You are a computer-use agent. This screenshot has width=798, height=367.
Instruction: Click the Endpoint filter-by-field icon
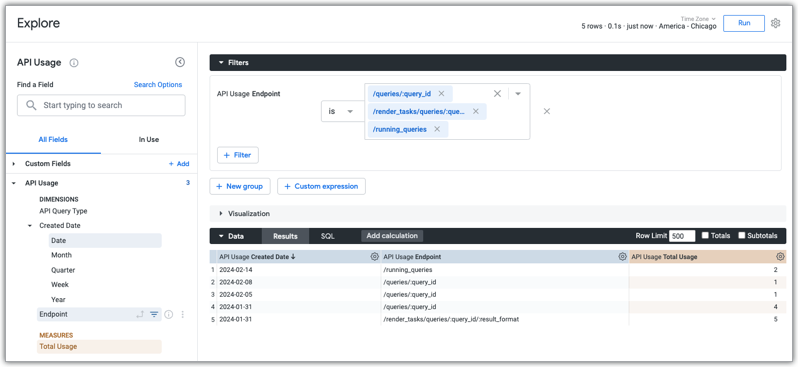[154, 315]
